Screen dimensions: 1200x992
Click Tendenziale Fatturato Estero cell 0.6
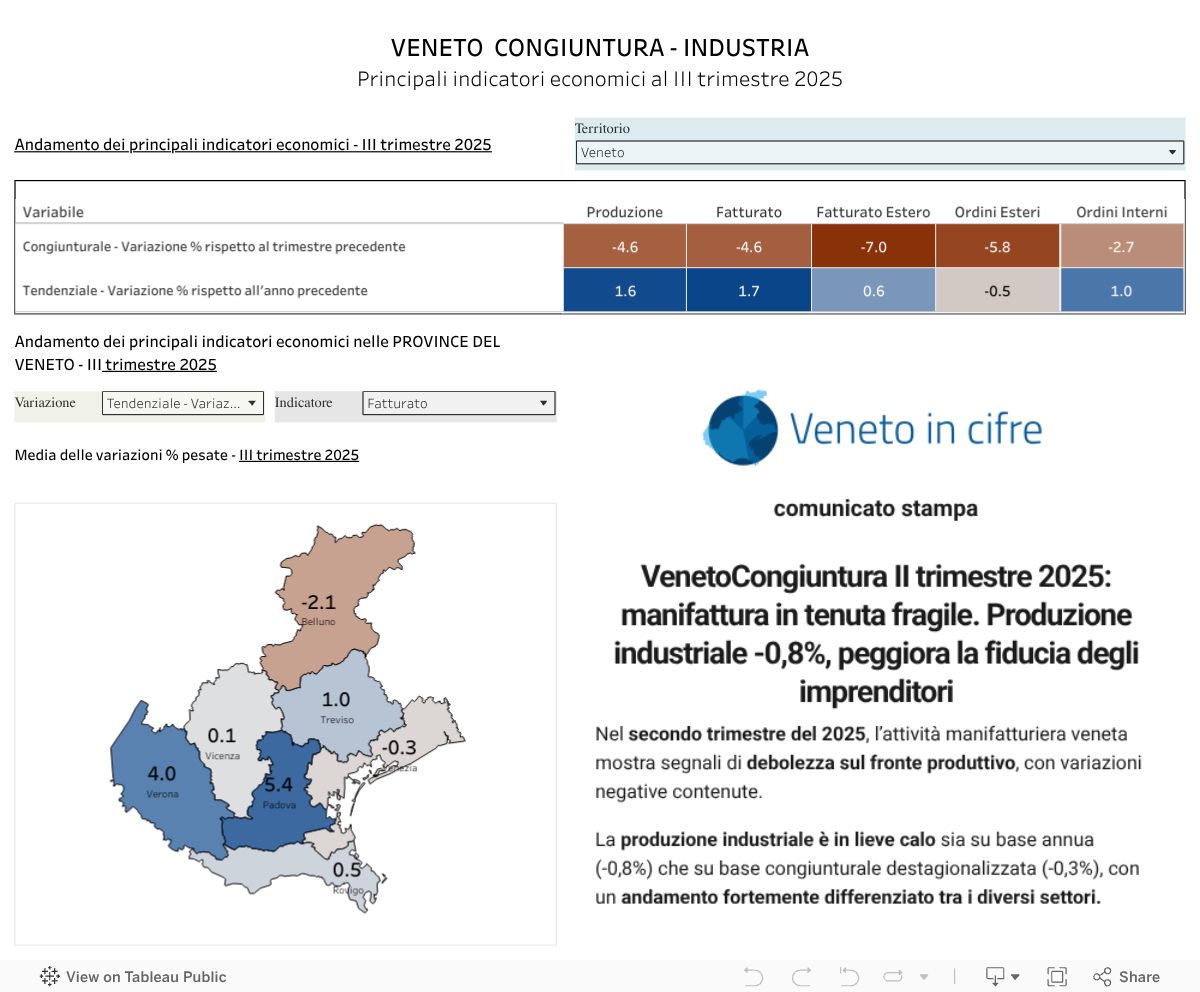click(873, 290)
